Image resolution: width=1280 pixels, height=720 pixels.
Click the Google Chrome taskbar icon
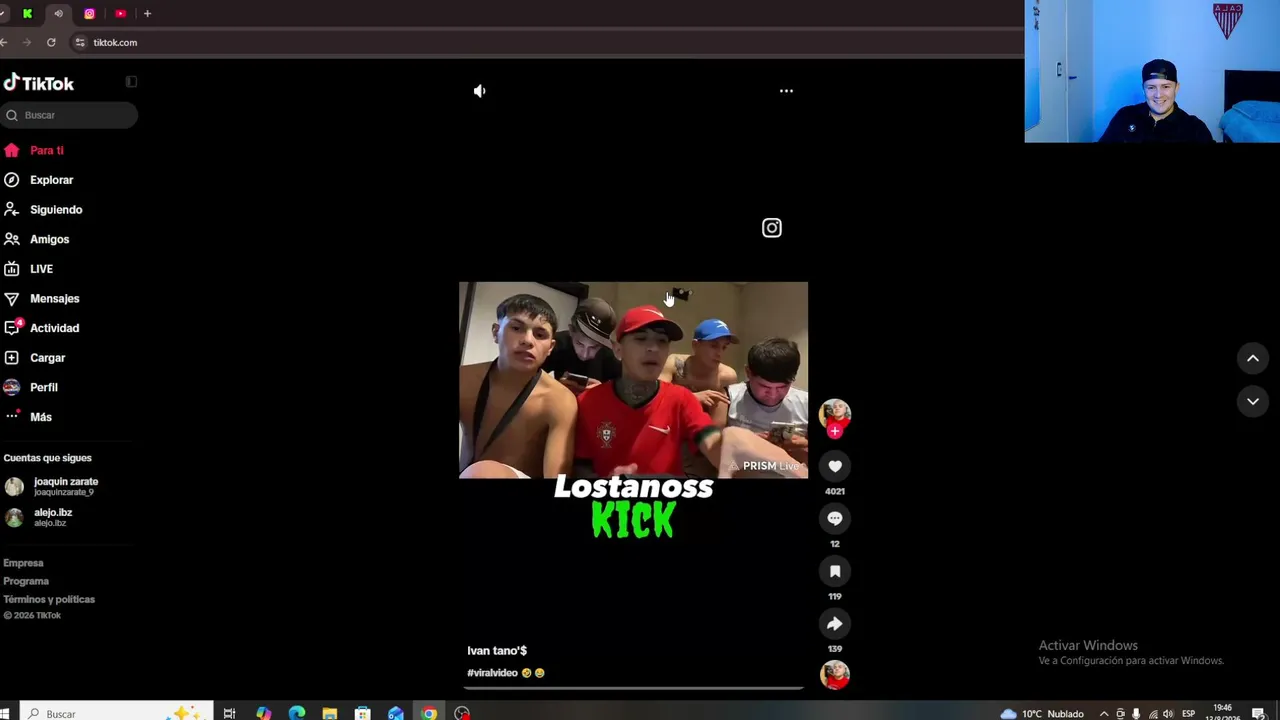pos(429,713)
